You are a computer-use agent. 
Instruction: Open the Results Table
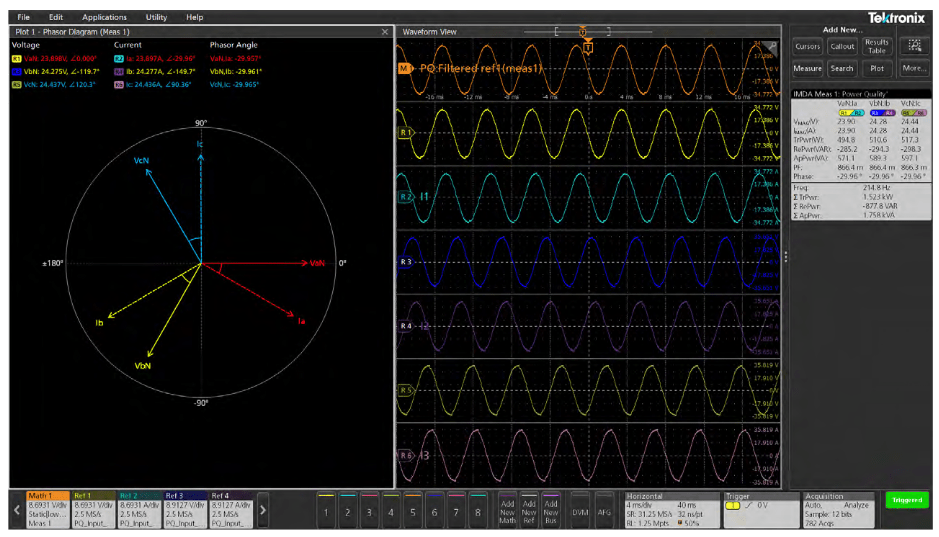[x=877, y=46]
